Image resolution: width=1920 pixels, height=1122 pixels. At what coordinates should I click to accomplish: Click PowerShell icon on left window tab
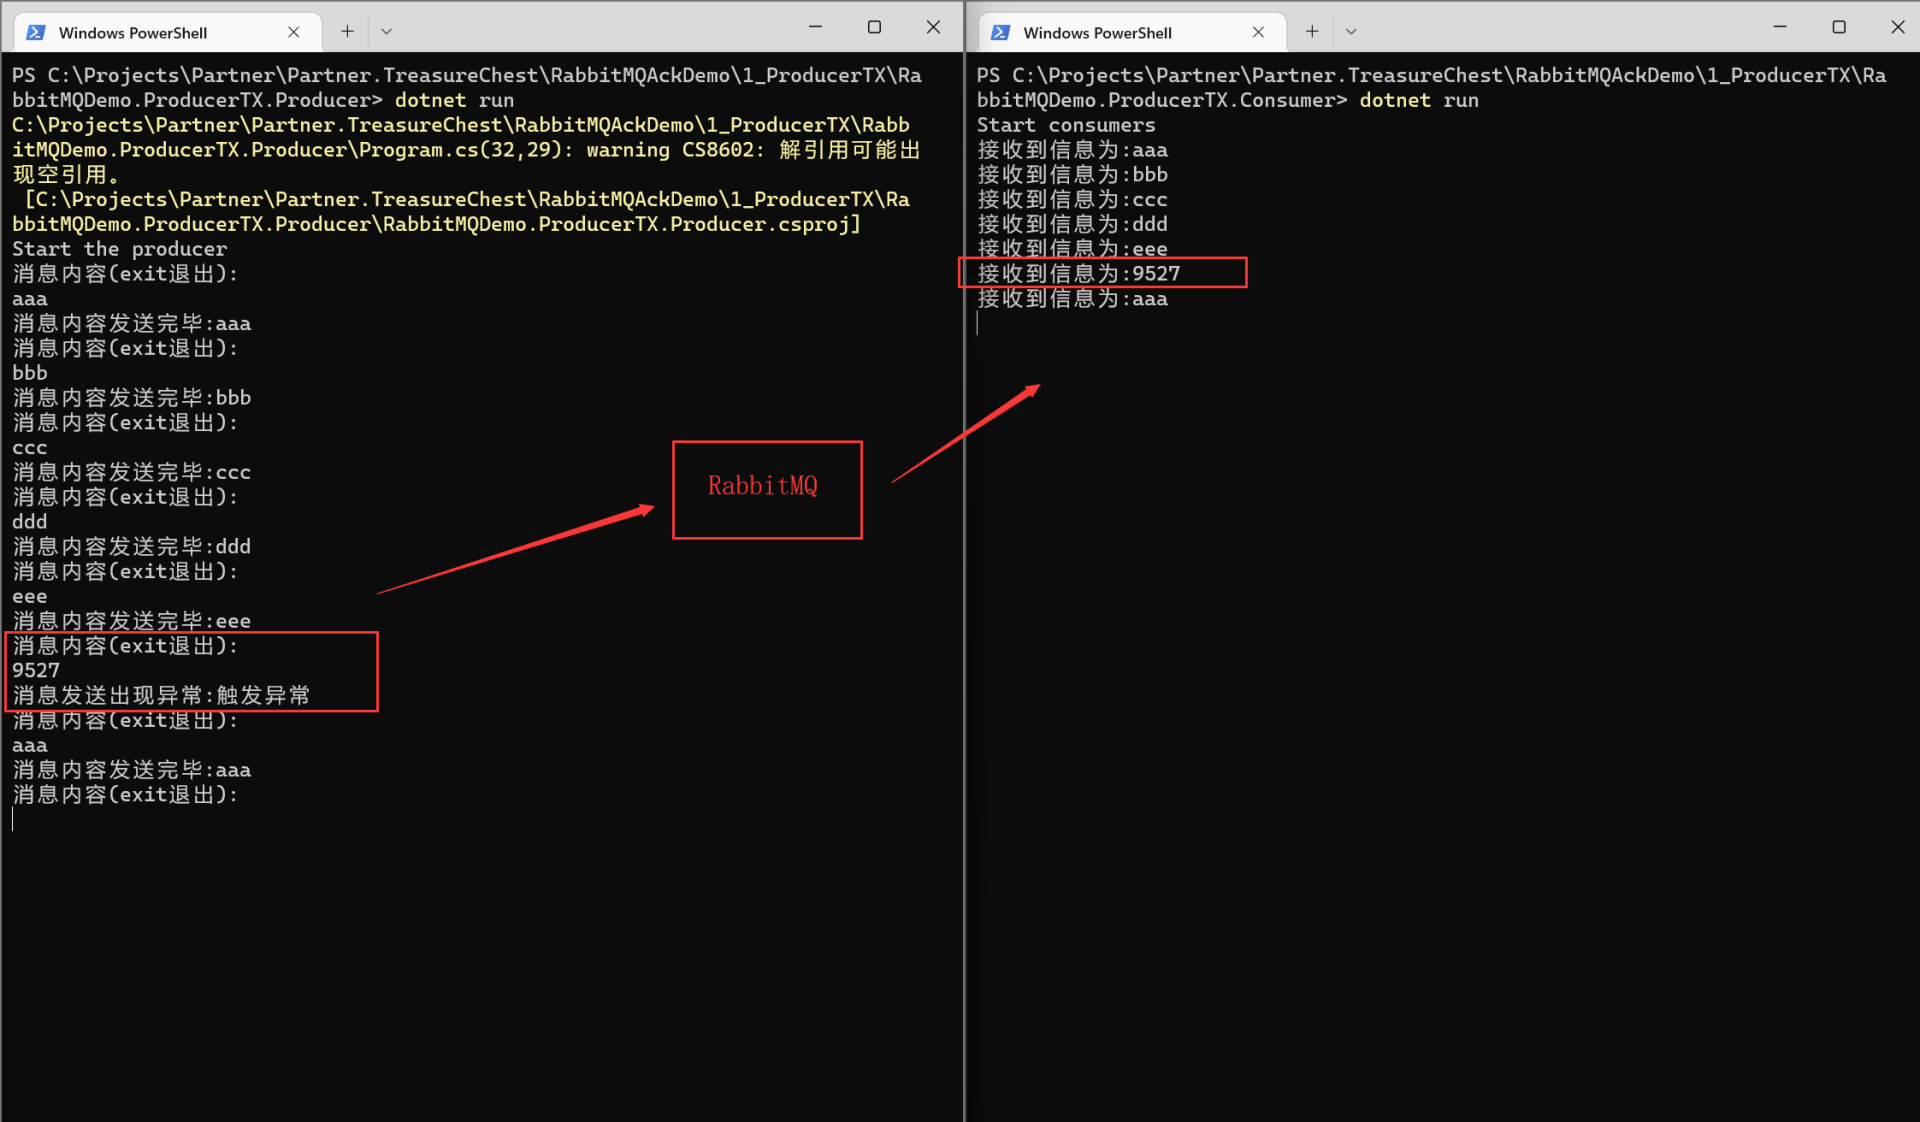pos(36,32)
